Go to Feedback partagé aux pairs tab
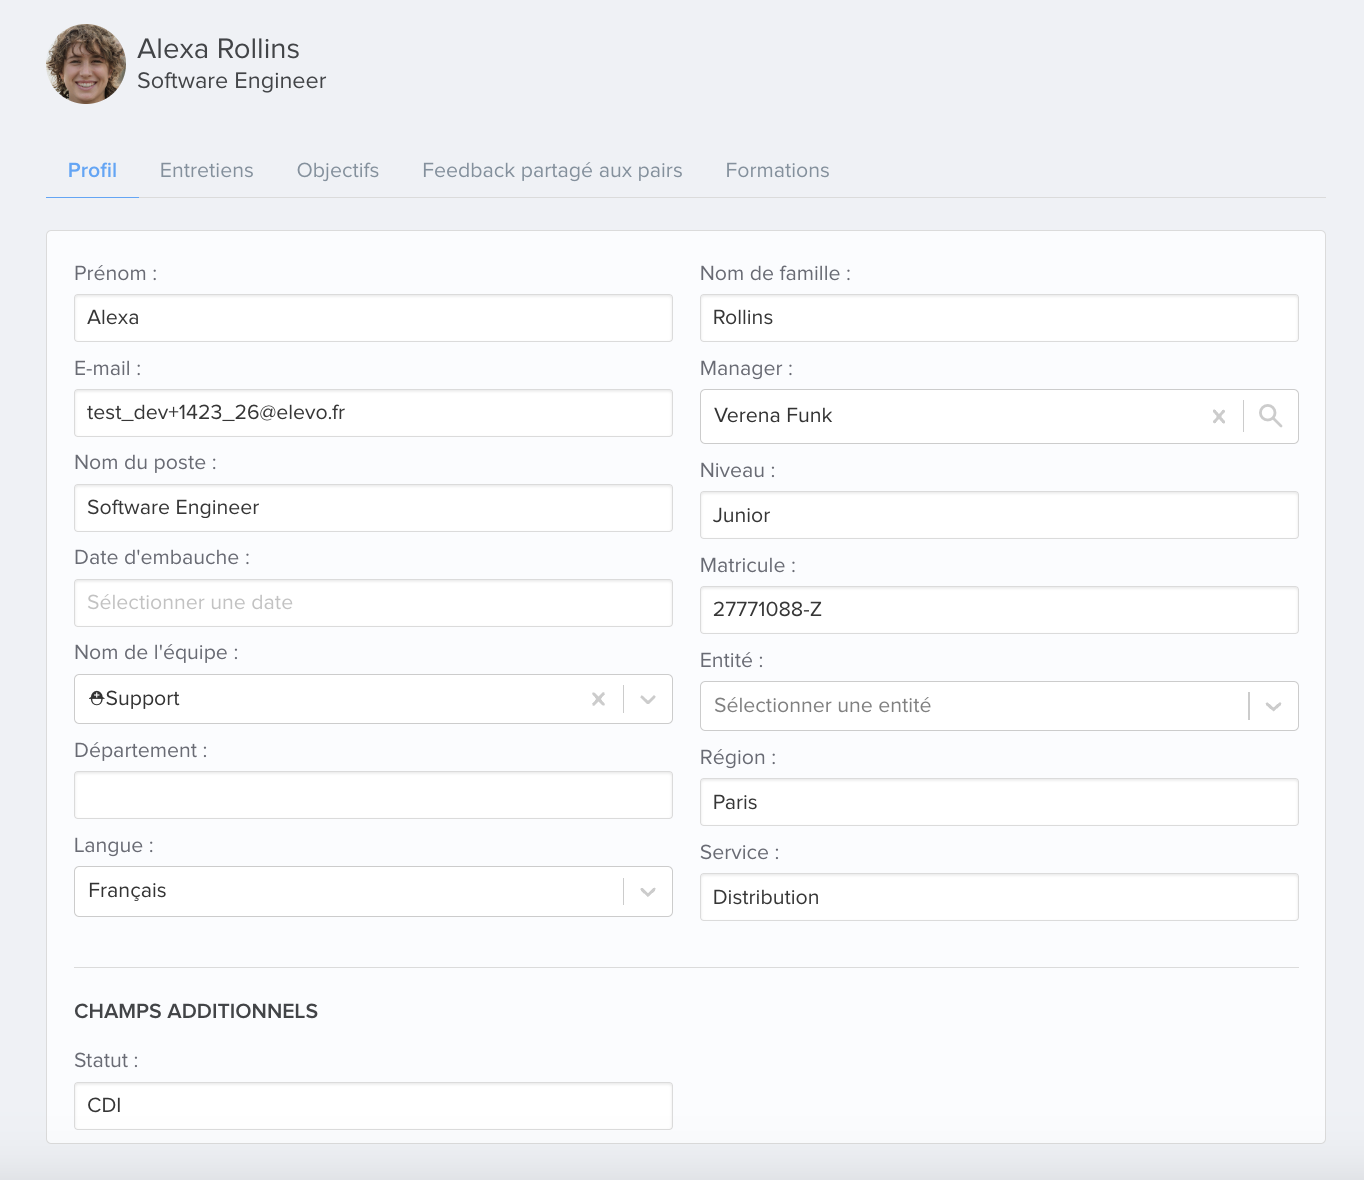 coord(552,170)
